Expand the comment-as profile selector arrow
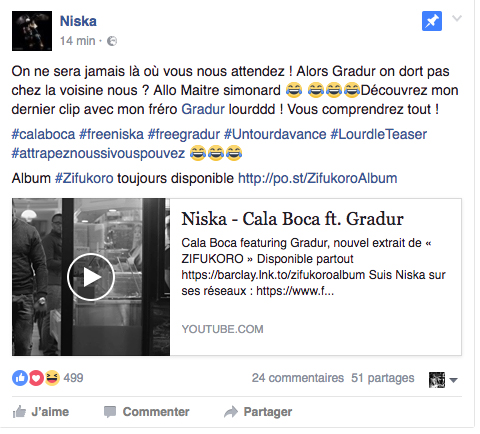The image size is (480, 434). click(x=453, y=380)
